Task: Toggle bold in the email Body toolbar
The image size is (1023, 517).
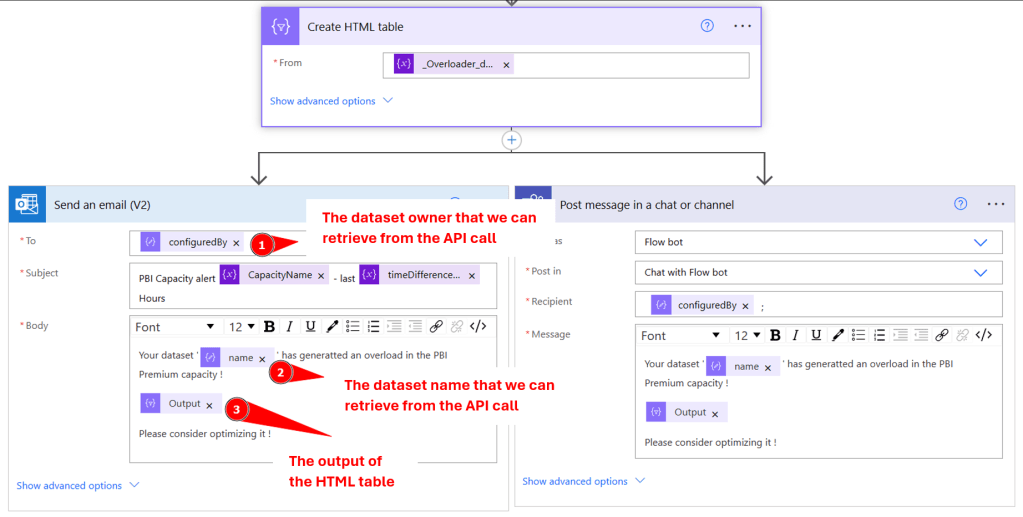Action: 270,327
